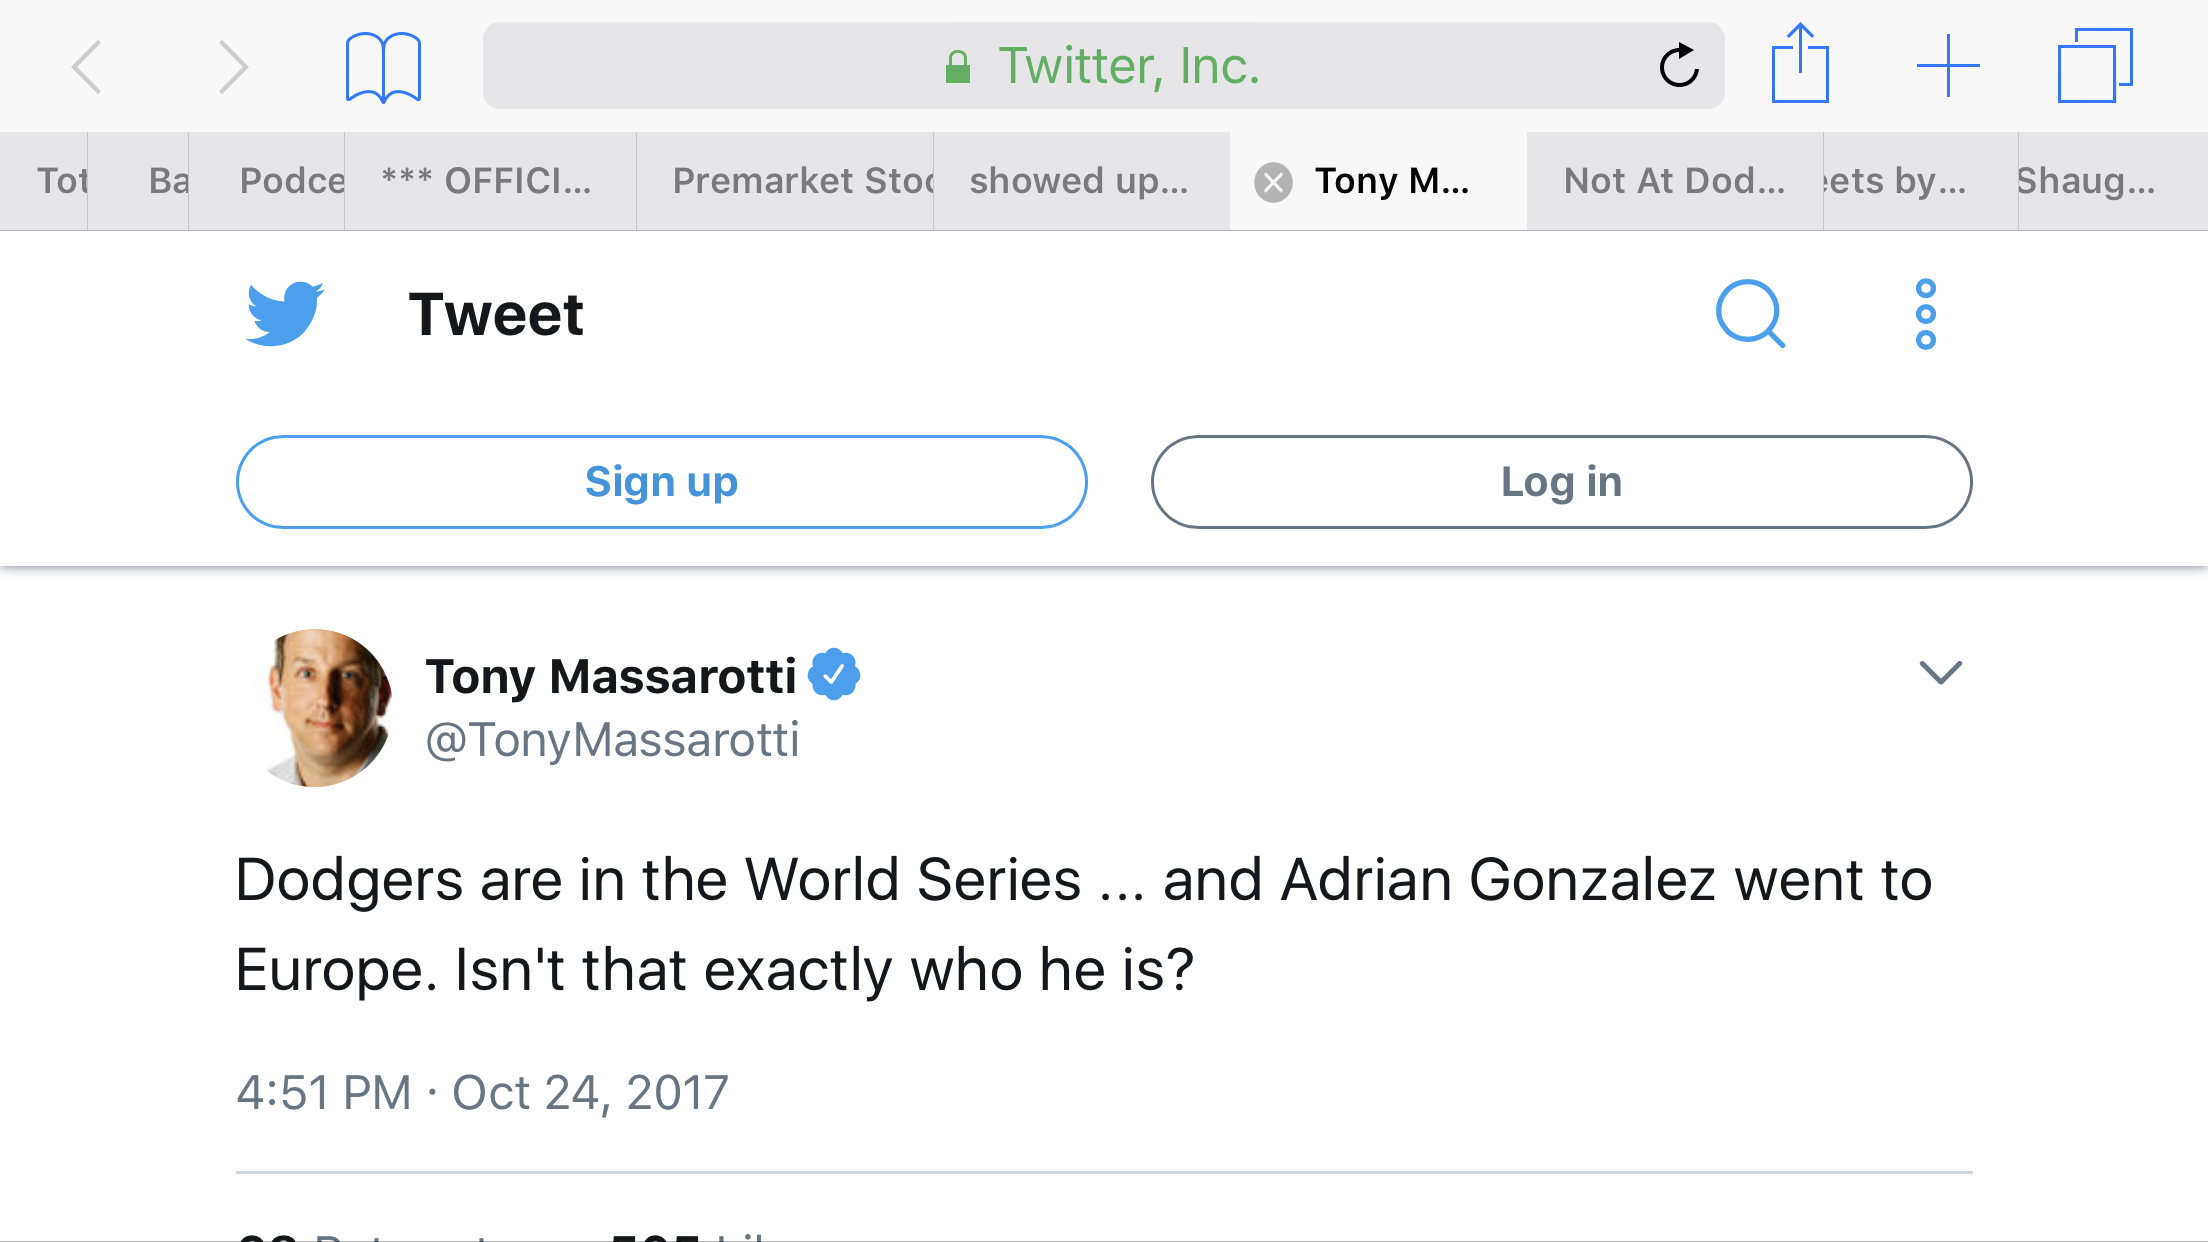This screenshot has height=1242, width=2208.
Task: Switch to the *** OFFICI... tab
Action: tap(487, 181)
